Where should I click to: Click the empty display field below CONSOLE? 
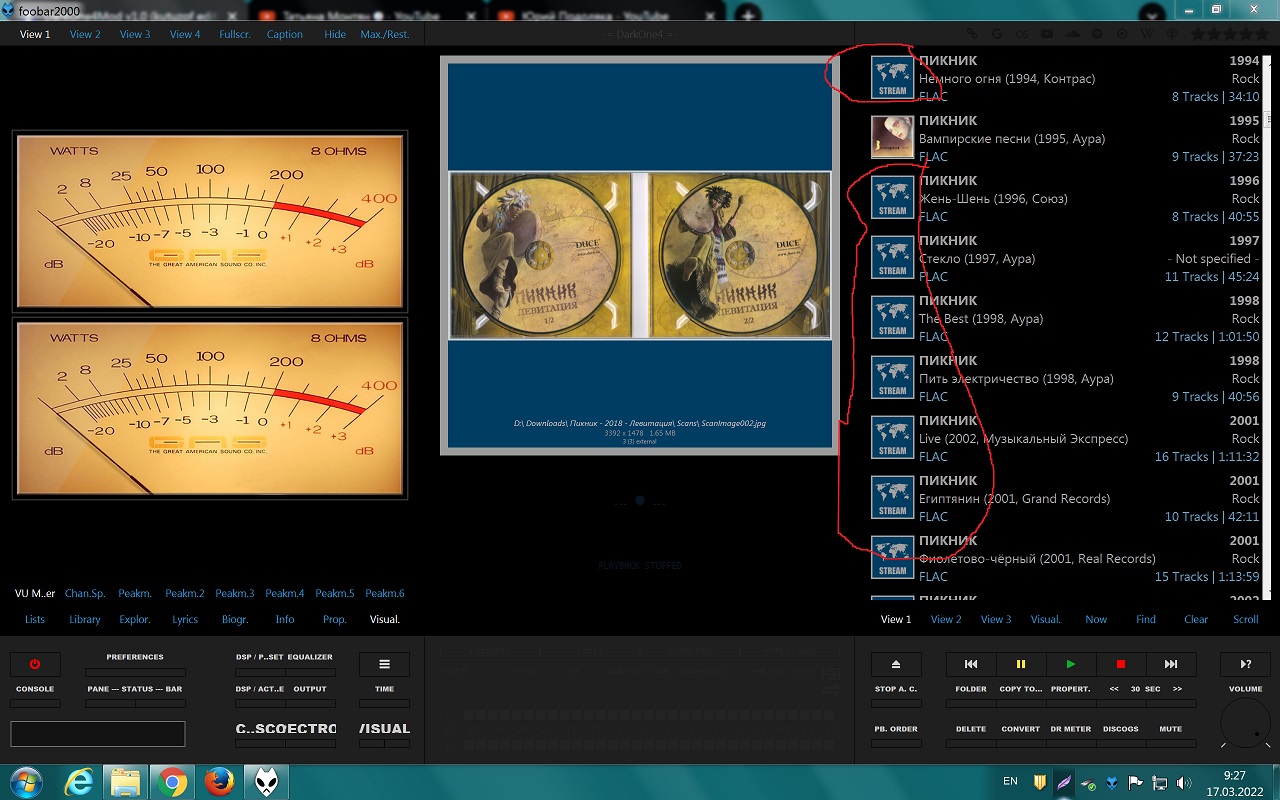point(98,734)
